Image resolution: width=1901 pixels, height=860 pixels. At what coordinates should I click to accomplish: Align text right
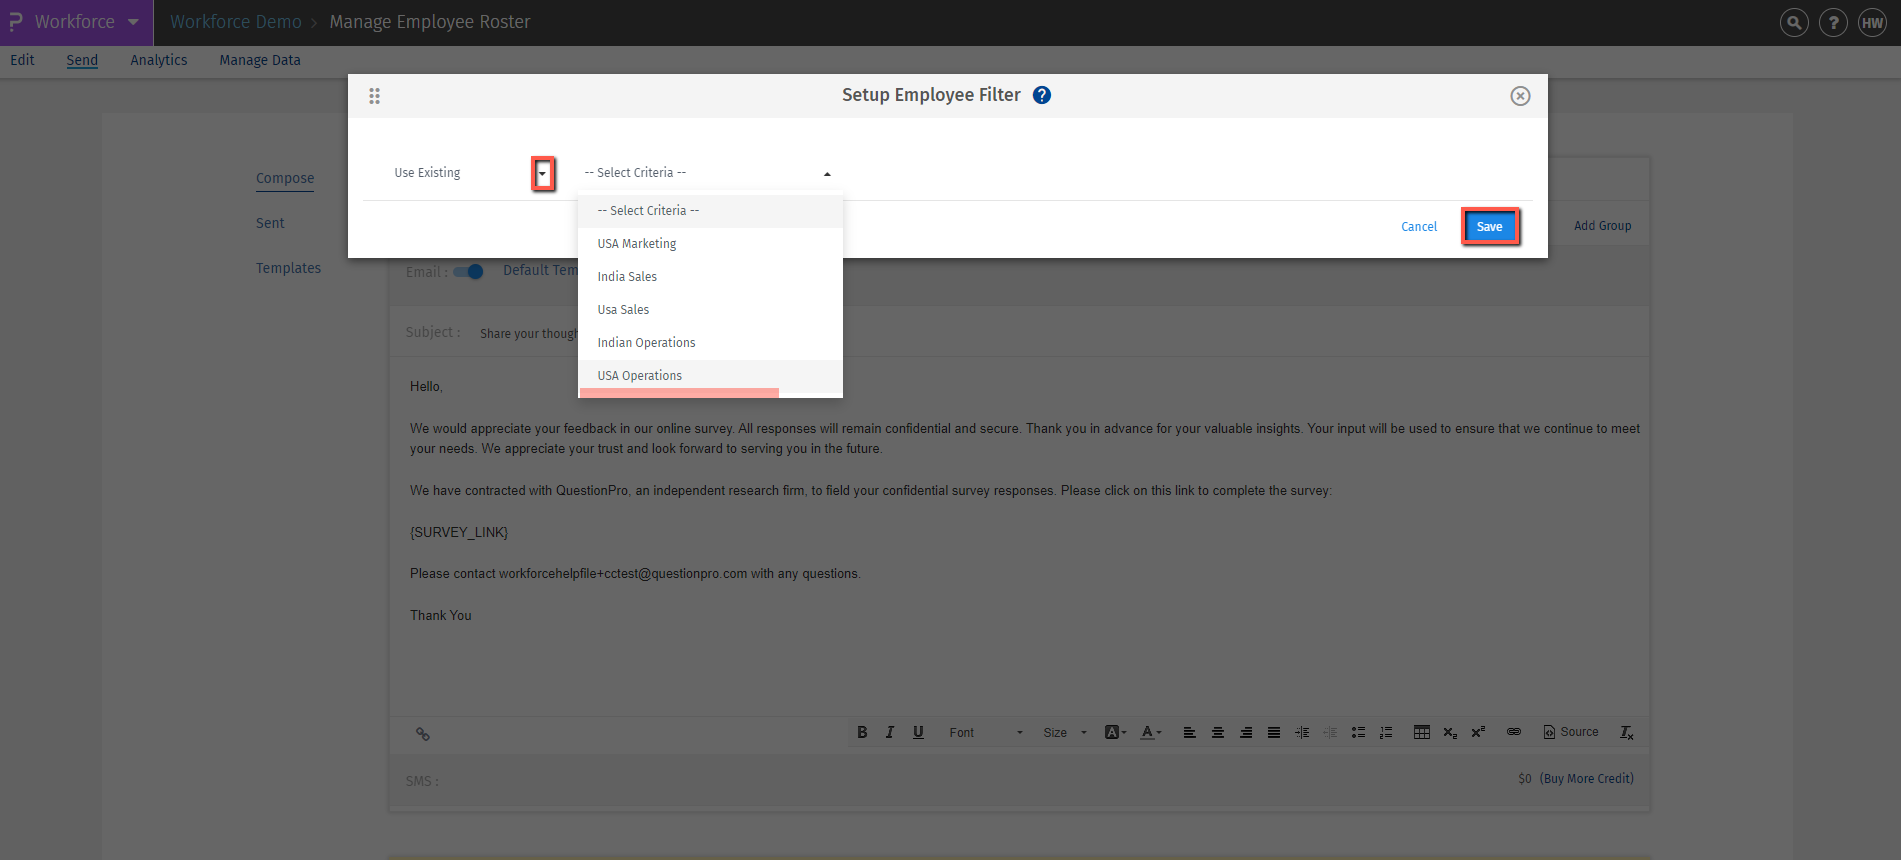click(x=1246, y=732)
